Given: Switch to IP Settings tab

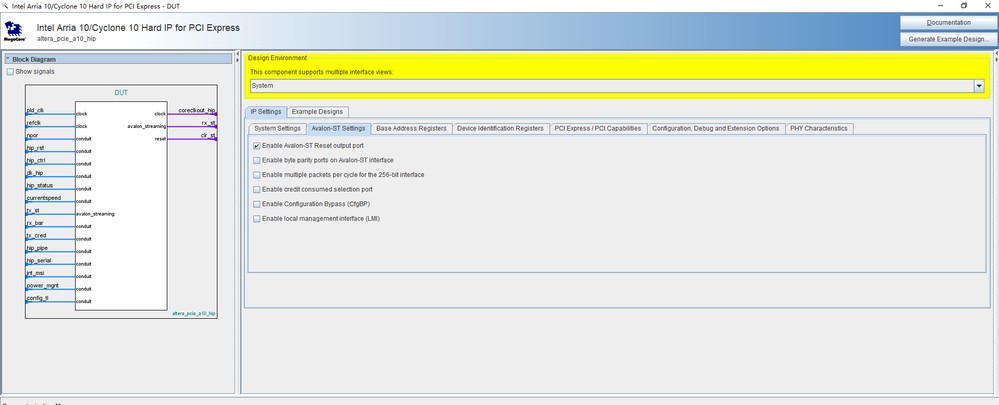Looking at the screenshot, I should (x=266, y=111).
